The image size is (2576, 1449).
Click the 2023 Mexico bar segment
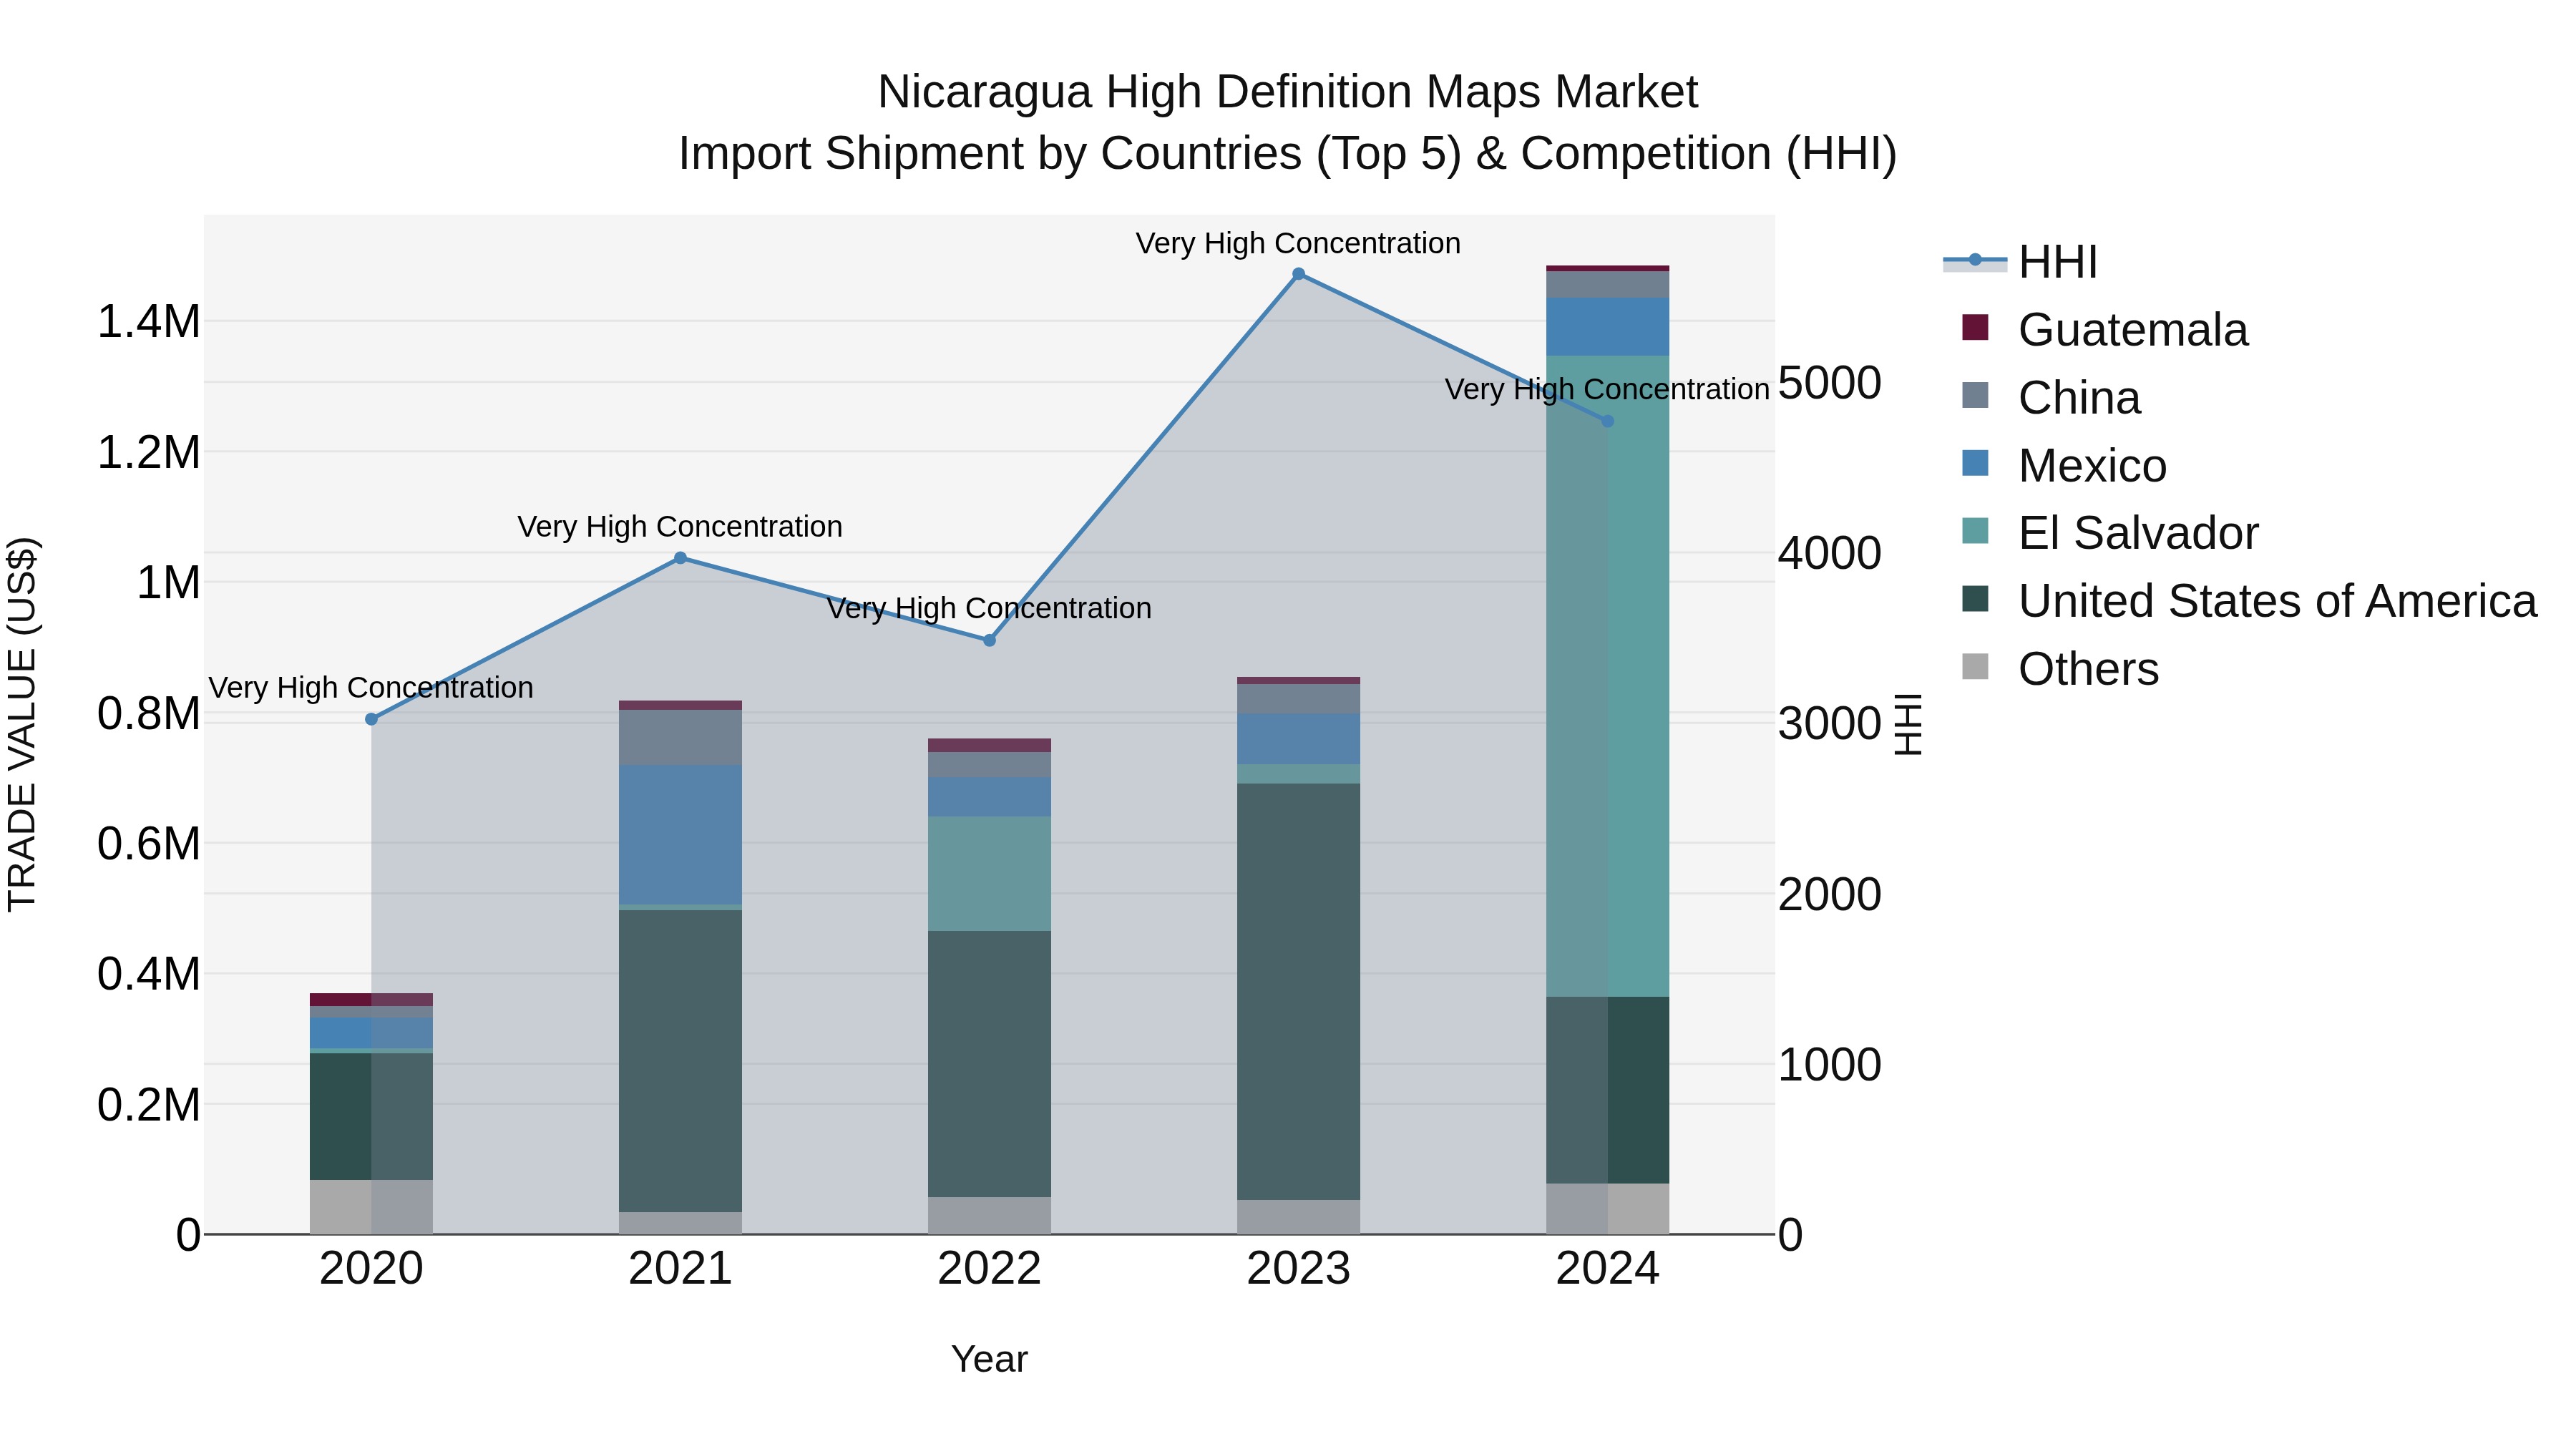pyautogui.click(x=1298, y=739)
